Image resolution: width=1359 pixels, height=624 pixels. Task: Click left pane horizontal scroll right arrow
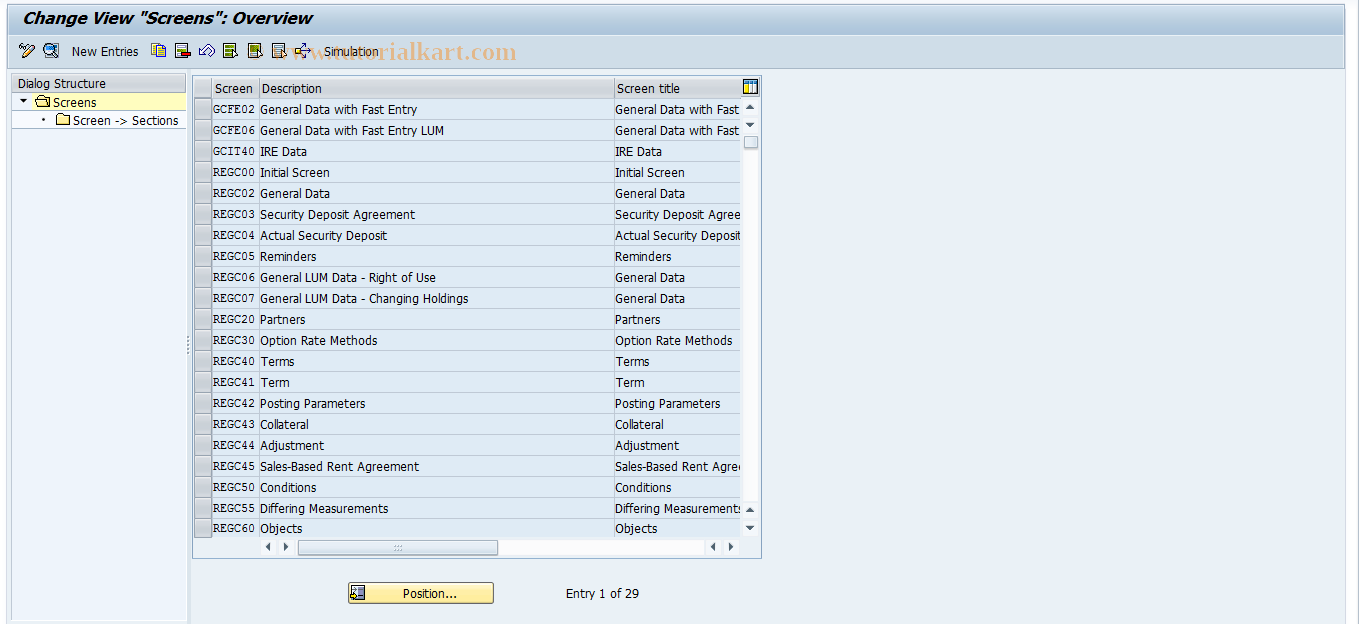[286, 547]
